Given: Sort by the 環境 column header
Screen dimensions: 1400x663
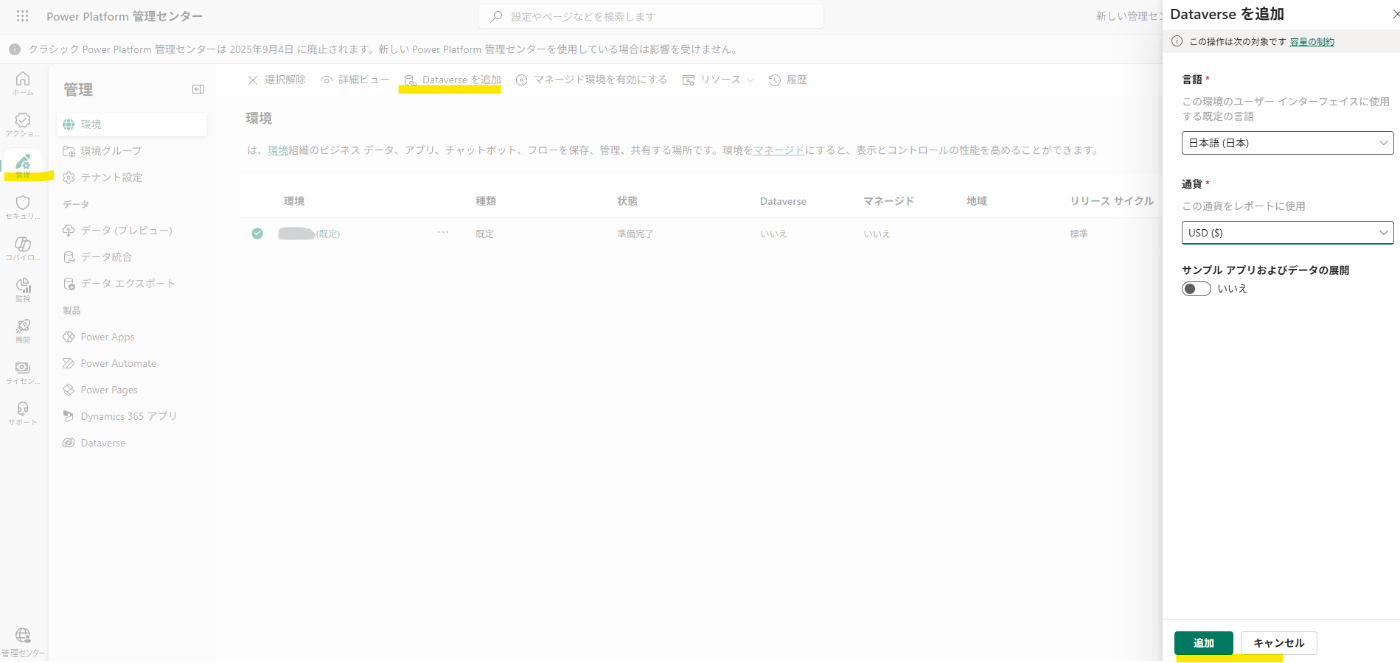Looking at the screenshot, I should tap(294, 201).
